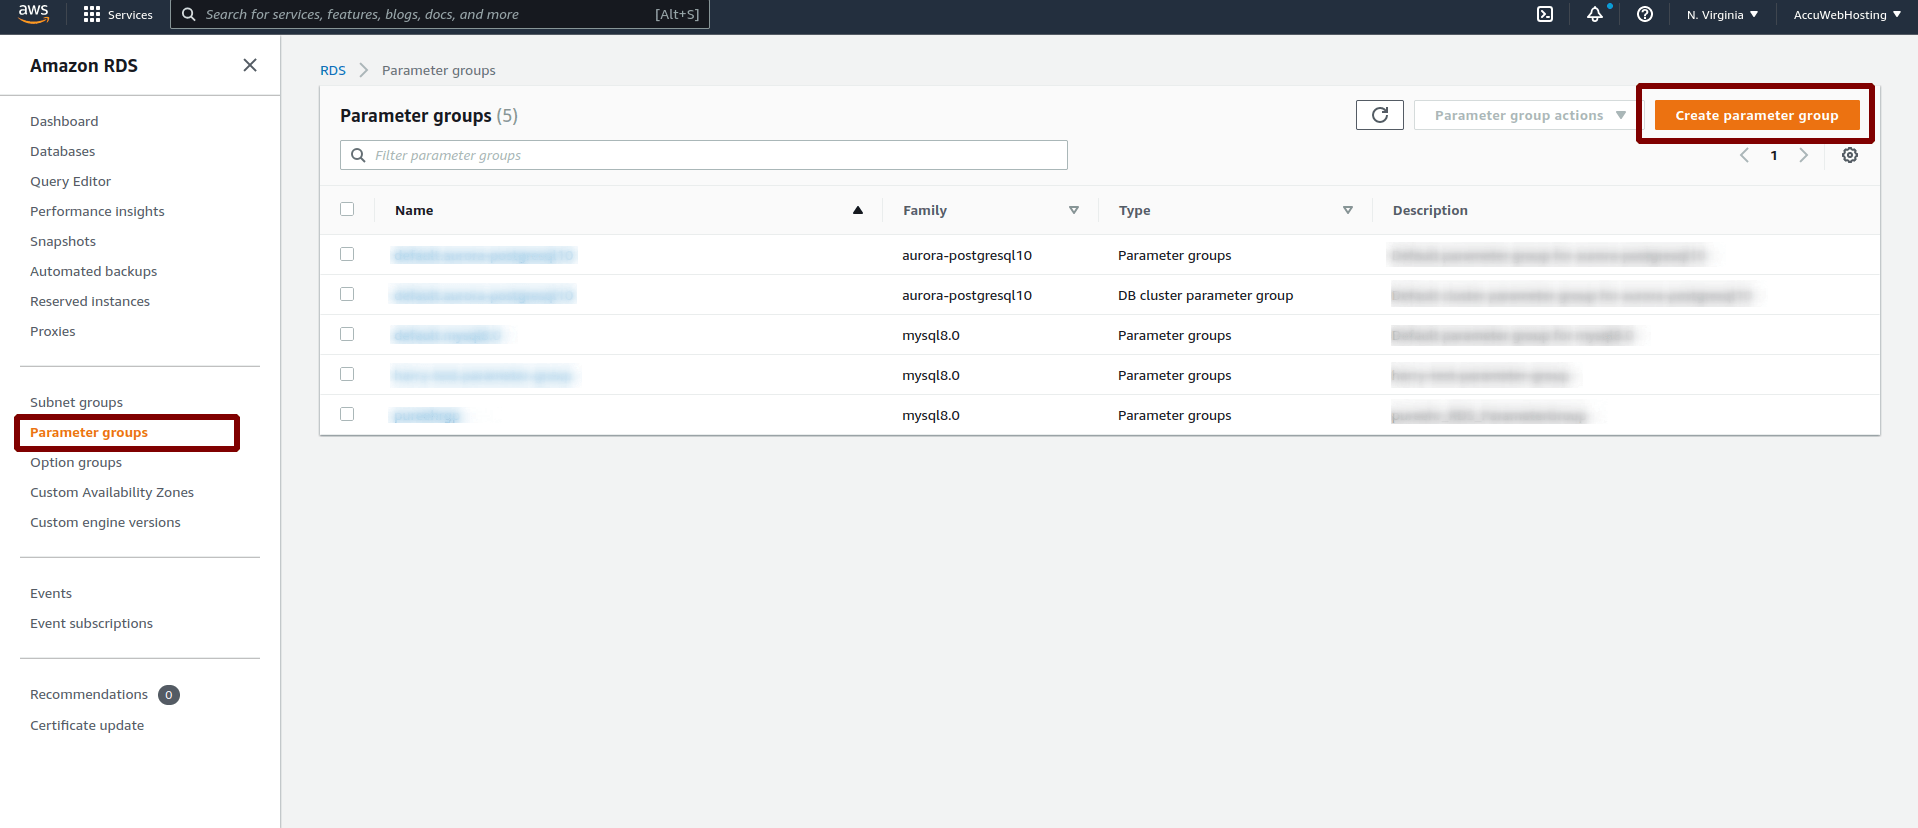
Task: Open Reserved instances in the sidebar
Action: [90, 301]
